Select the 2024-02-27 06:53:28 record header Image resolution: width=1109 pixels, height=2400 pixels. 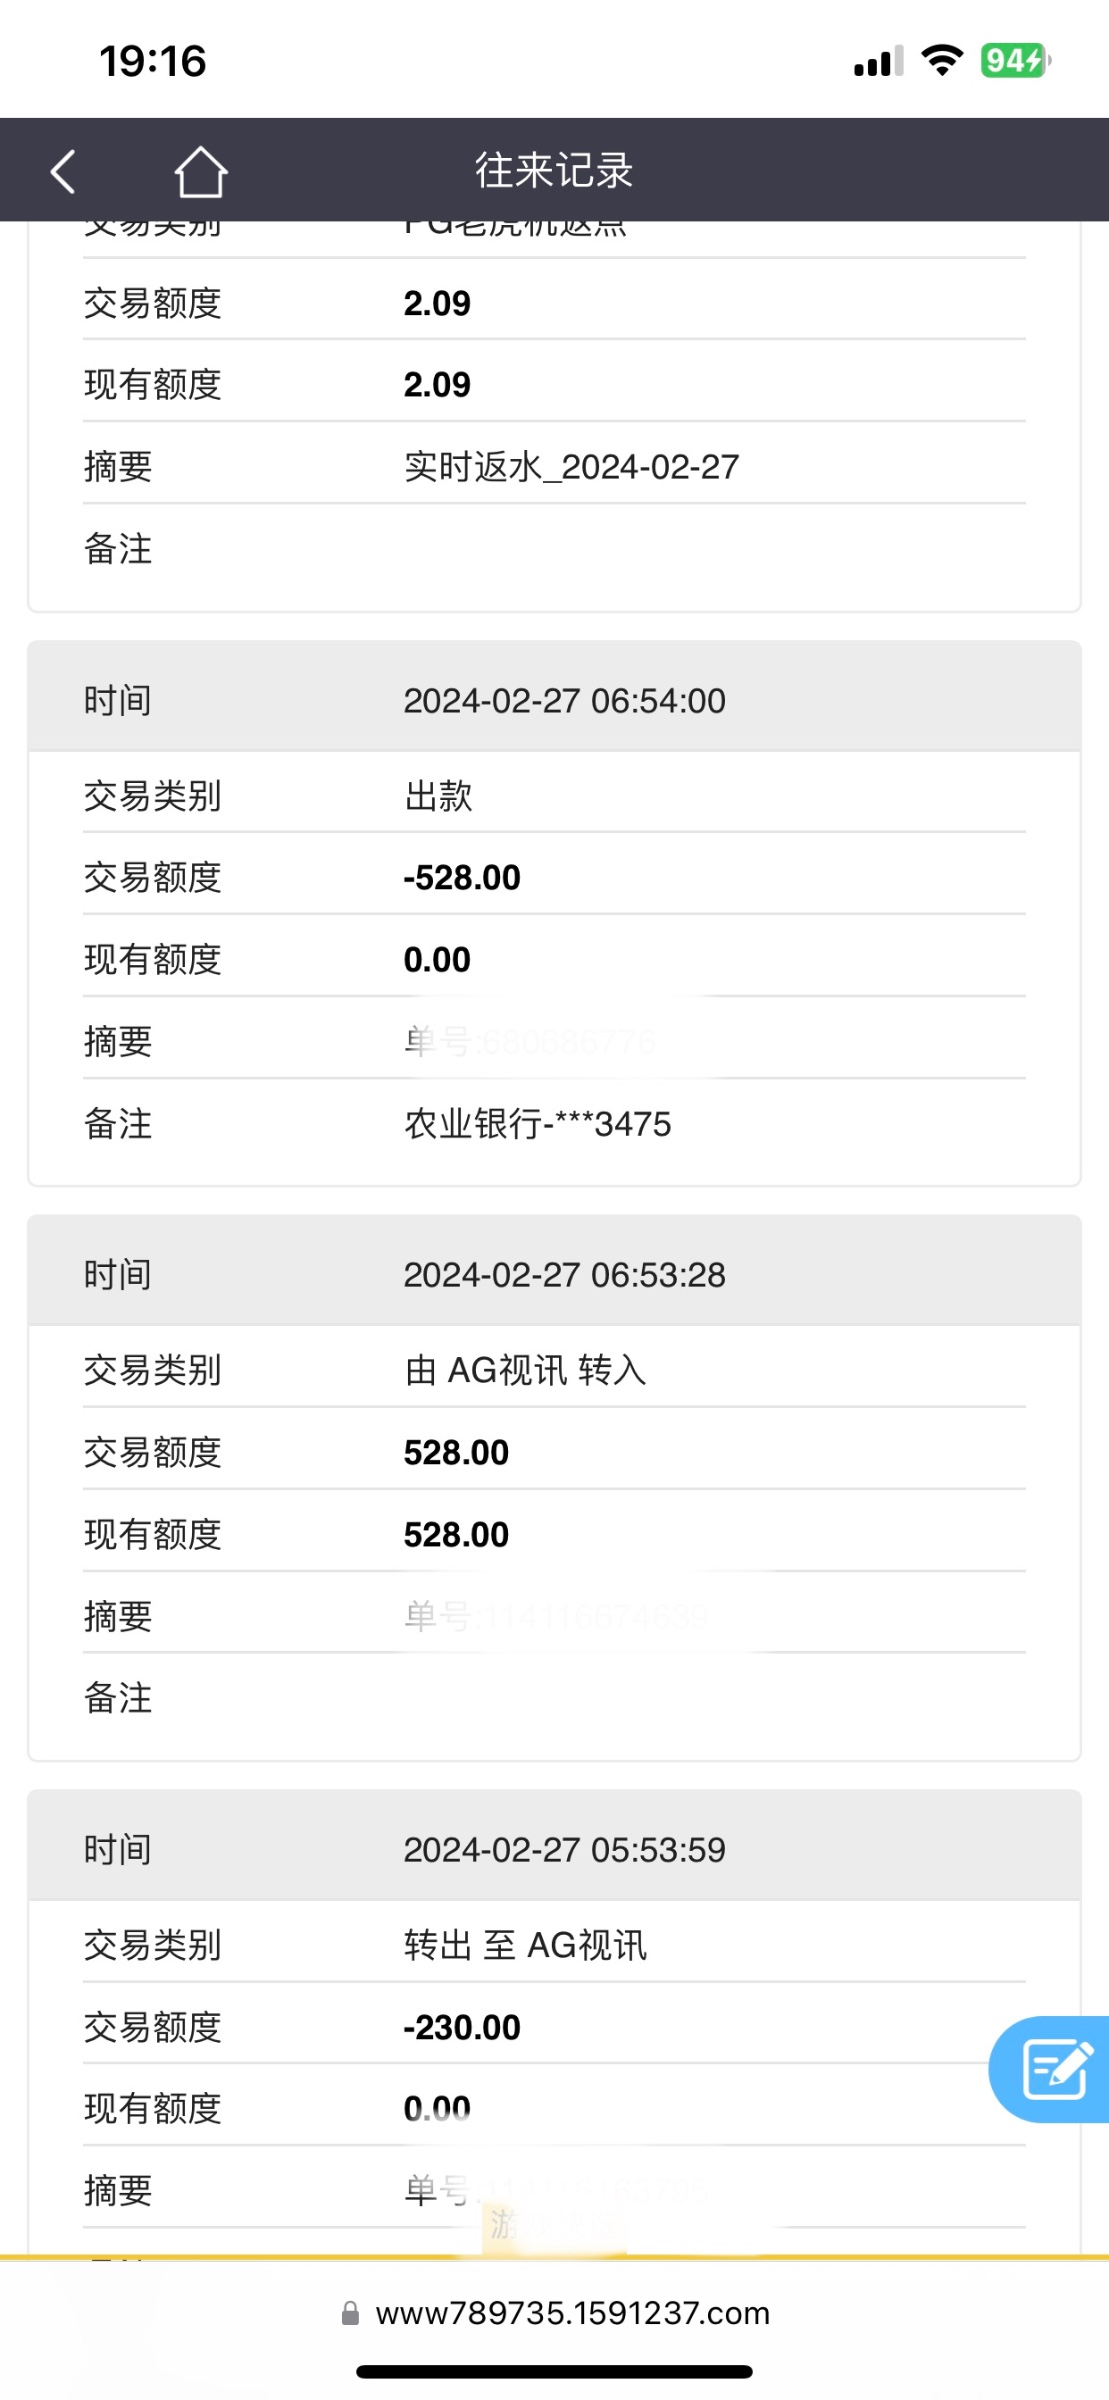(x=554, y=1275)
